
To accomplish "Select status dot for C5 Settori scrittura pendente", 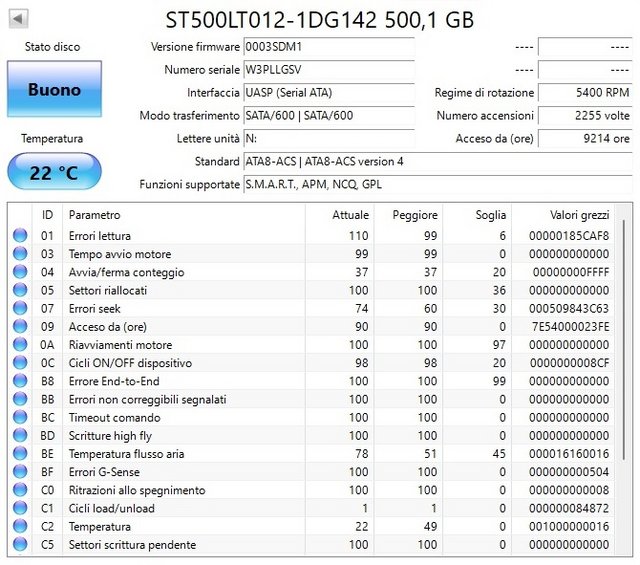I will (x=20, y=544).
